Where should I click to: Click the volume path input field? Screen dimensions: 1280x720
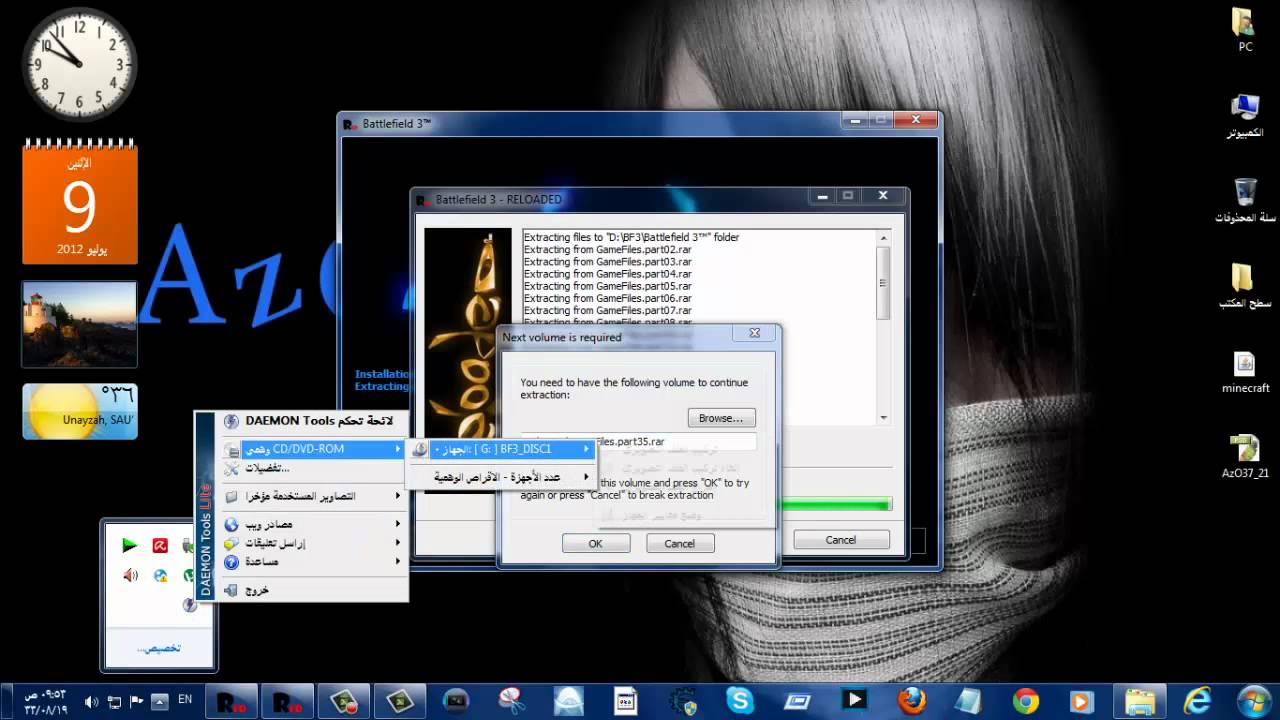(x=639, y=441)
